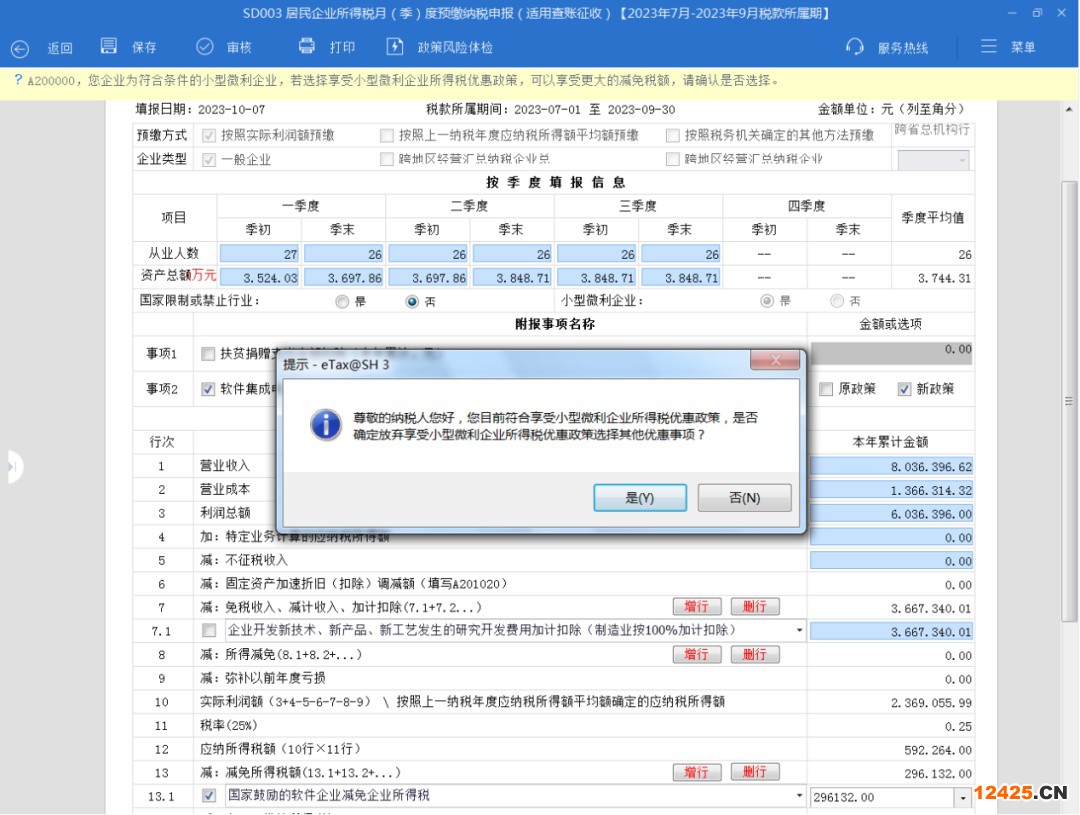Screen dimensions: 1080x815
Task: Toggle the checkbox in row 7.1
Action: coord(209,631)
